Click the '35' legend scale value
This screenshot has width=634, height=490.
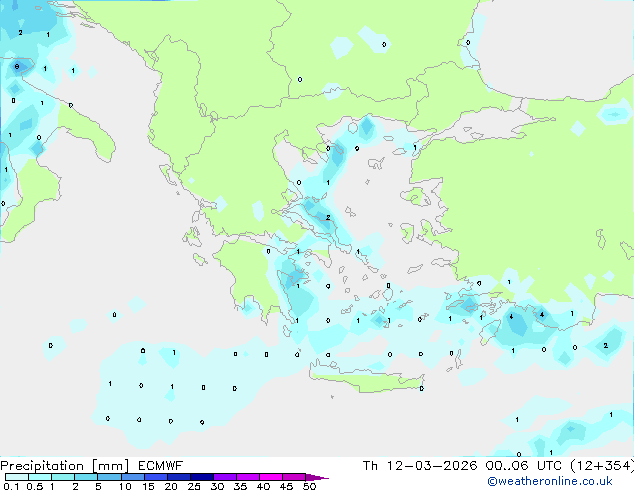click(240, 486)
